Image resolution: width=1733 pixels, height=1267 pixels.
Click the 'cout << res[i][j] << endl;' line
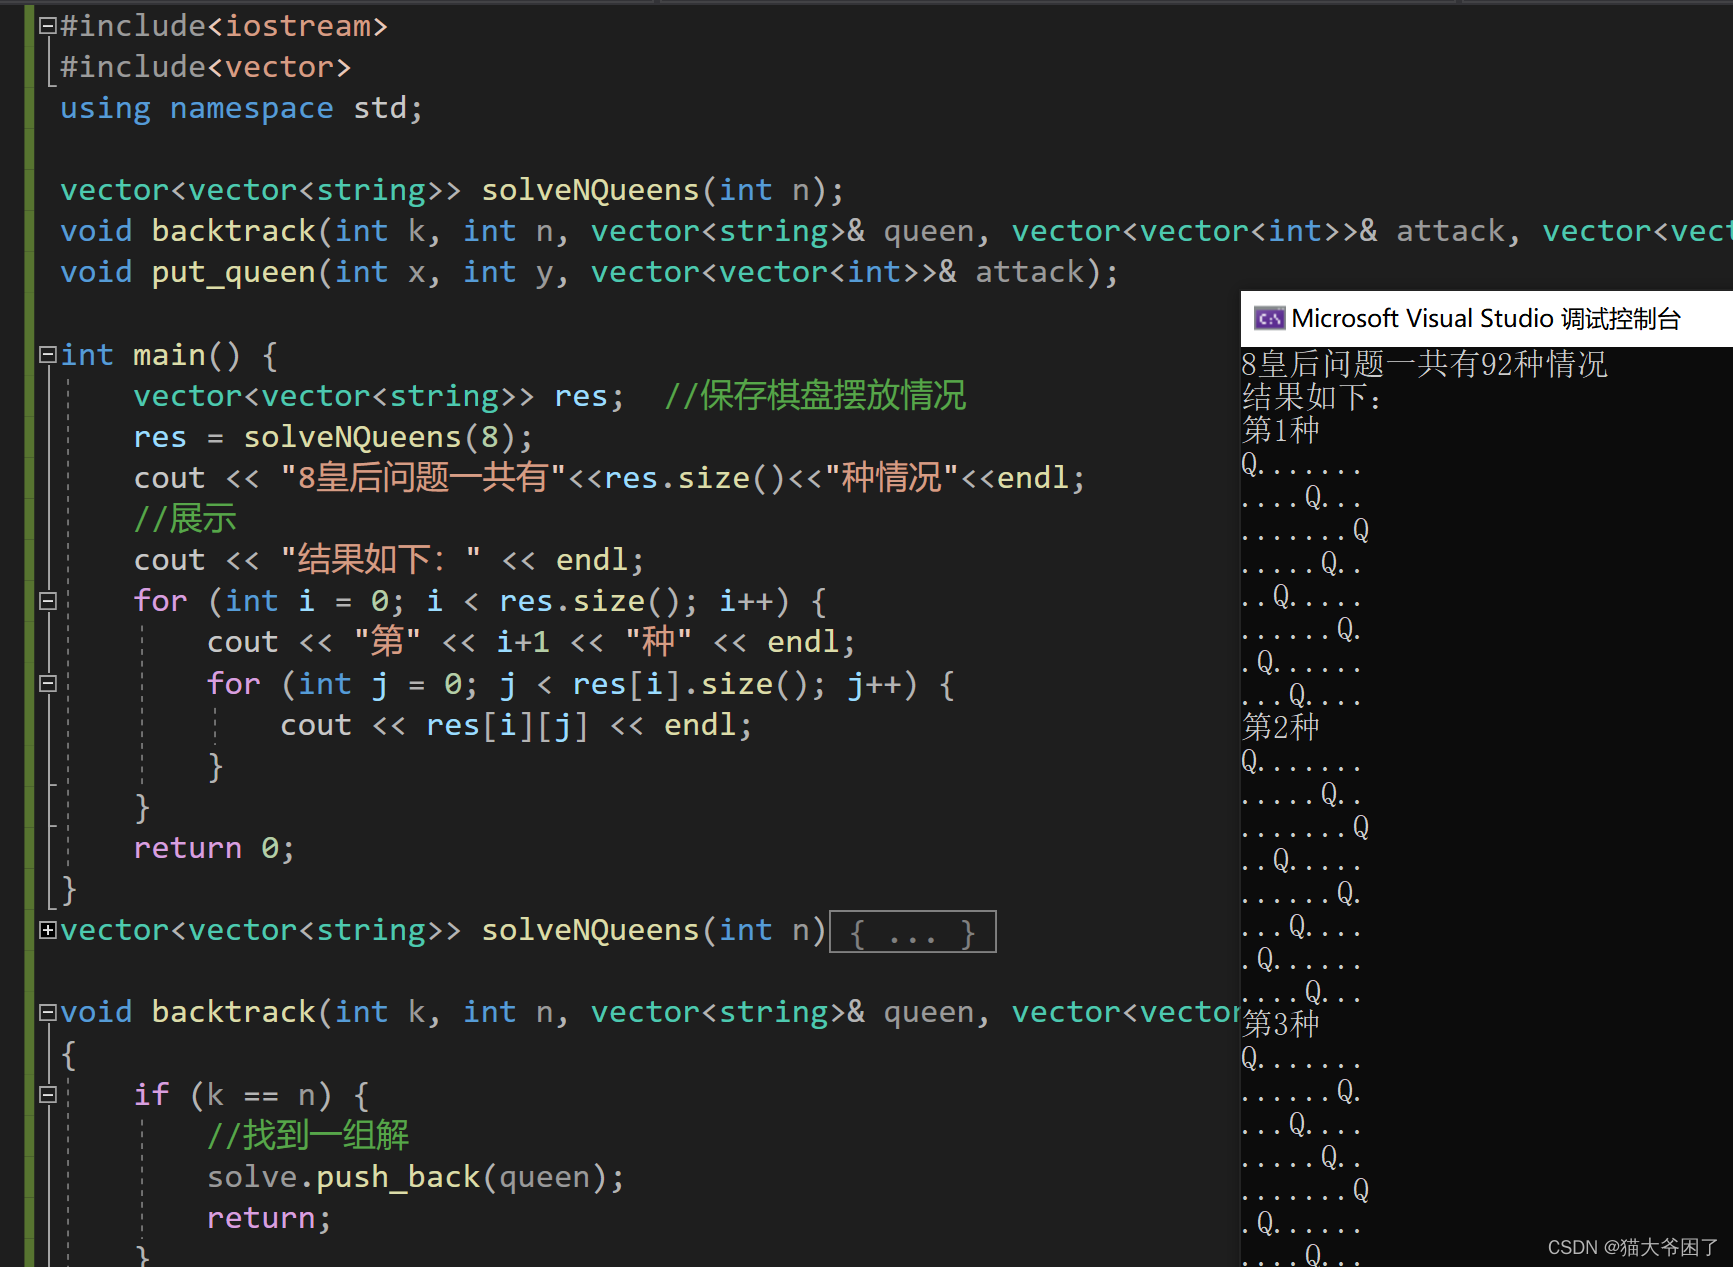click(x=516, y=725)
